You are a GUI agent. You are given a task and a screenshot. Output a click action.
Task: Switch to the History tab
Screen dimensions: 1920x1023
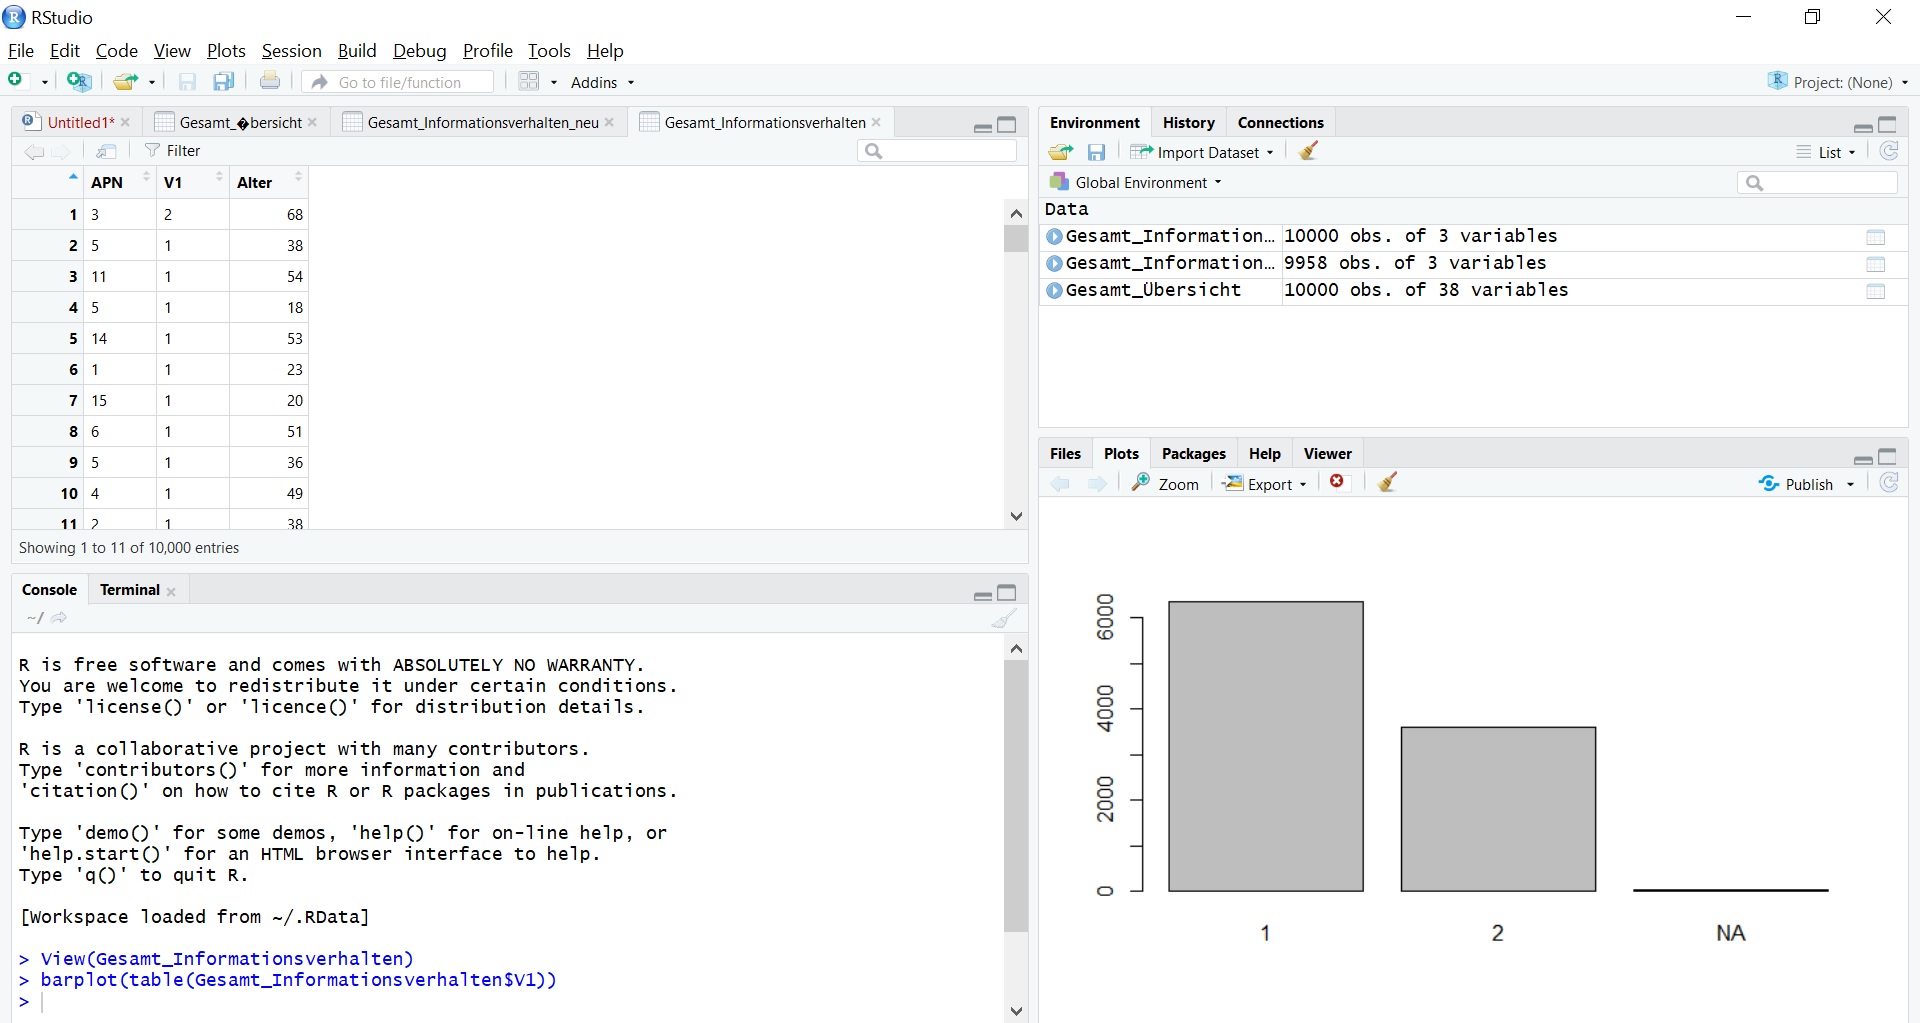pyautogui.click(x=1188, y=122)
